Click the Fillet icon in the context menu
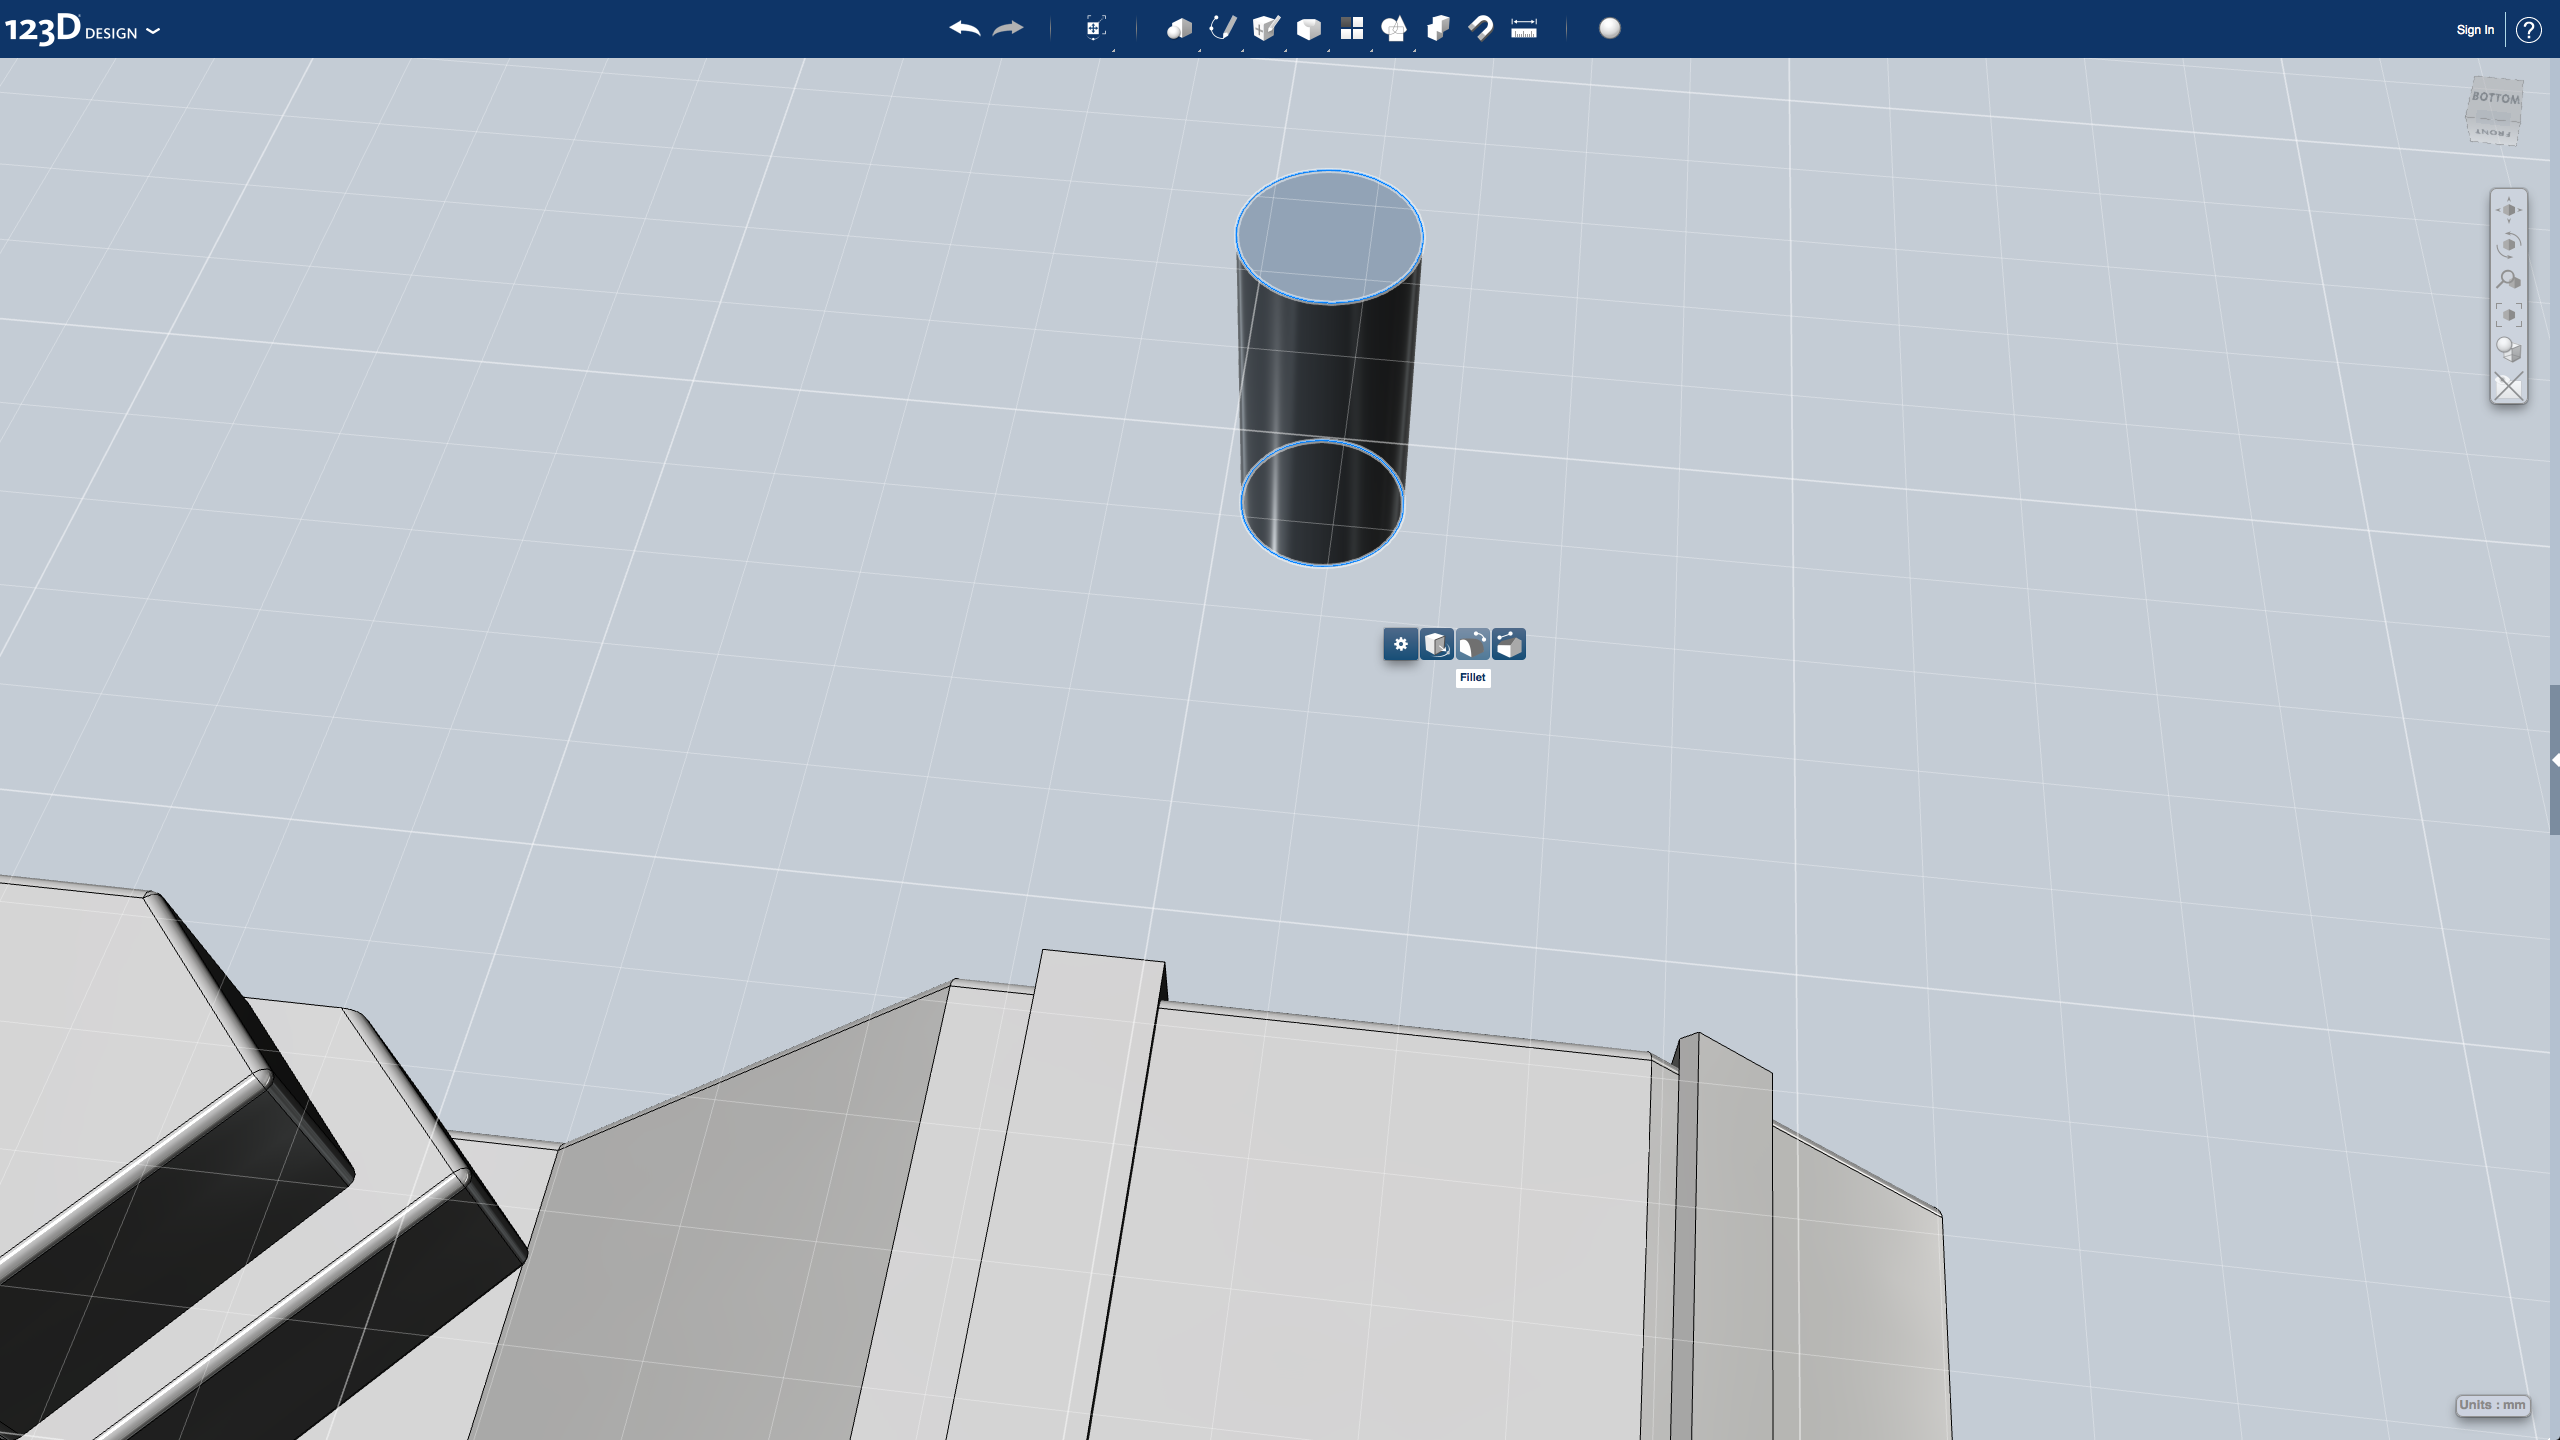Image resolution: width=2560 pixels, height=1440 pixels. [x=1472, y=645]
